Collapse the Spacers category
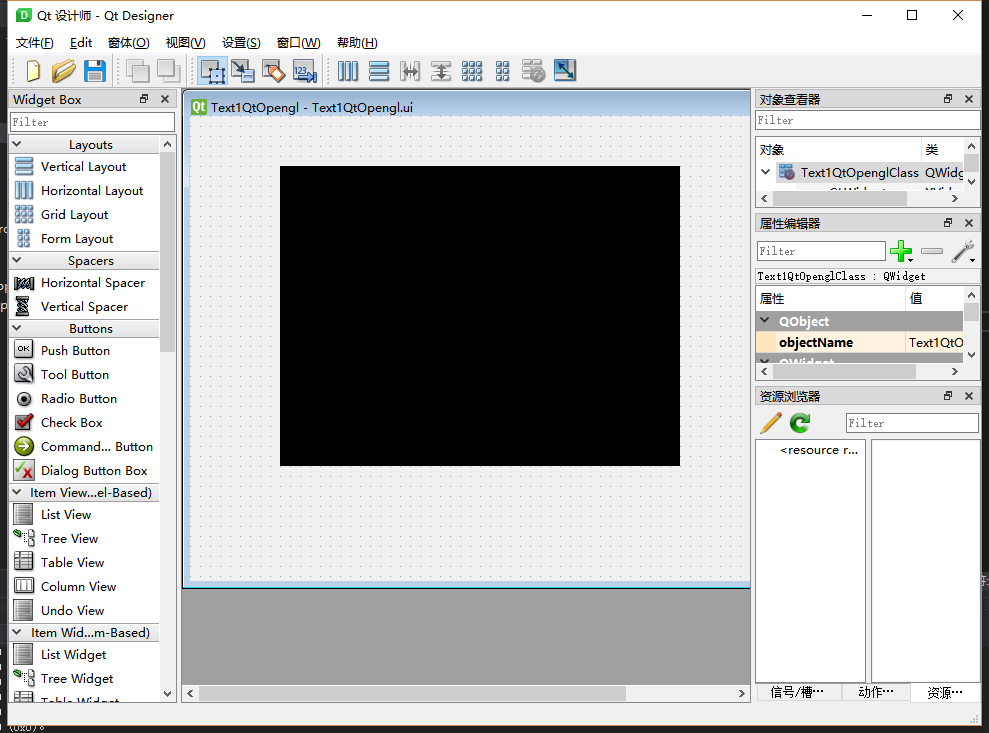Viewport: 989px width, 733px height. (17, 260)
